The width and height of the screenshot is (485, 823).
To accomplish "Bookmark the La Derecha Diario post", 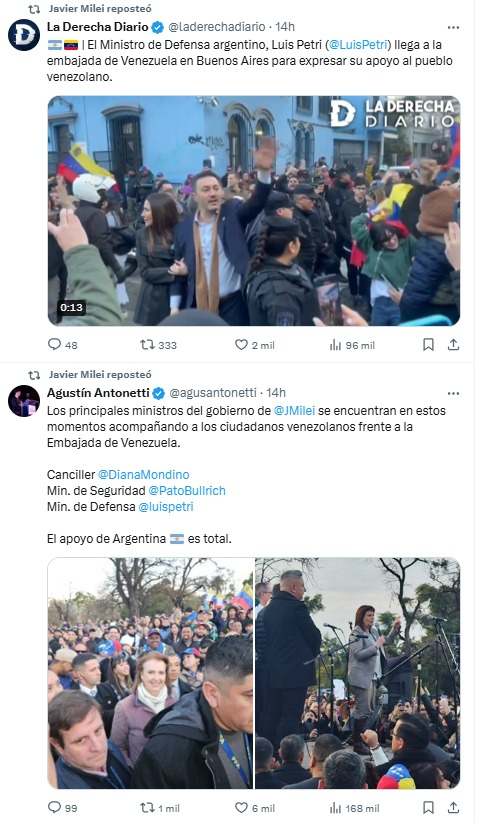I will point(428,345).
